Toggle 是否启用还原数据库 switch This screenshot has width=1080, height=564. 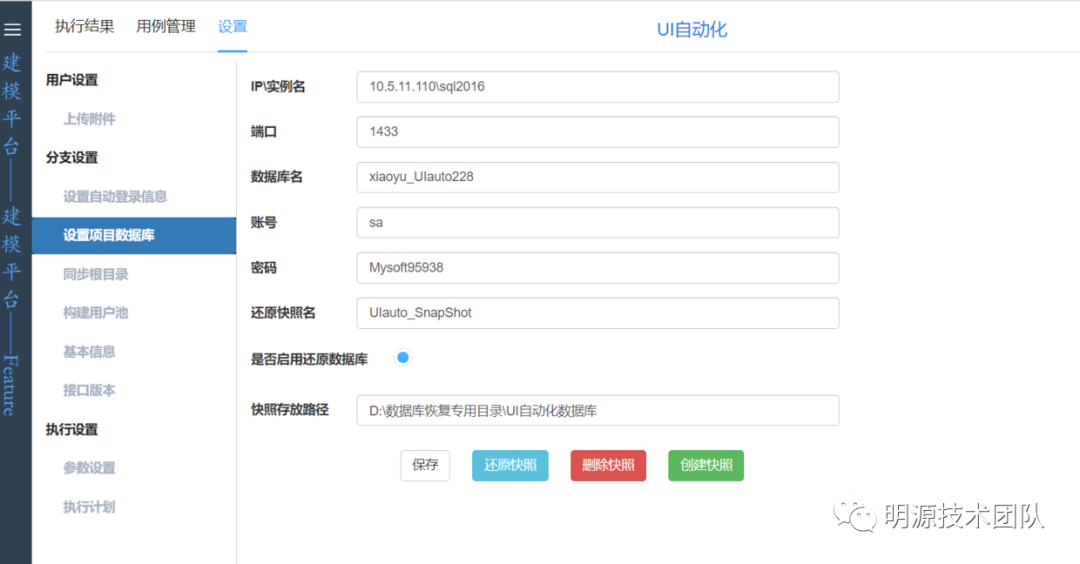point(403,357)
